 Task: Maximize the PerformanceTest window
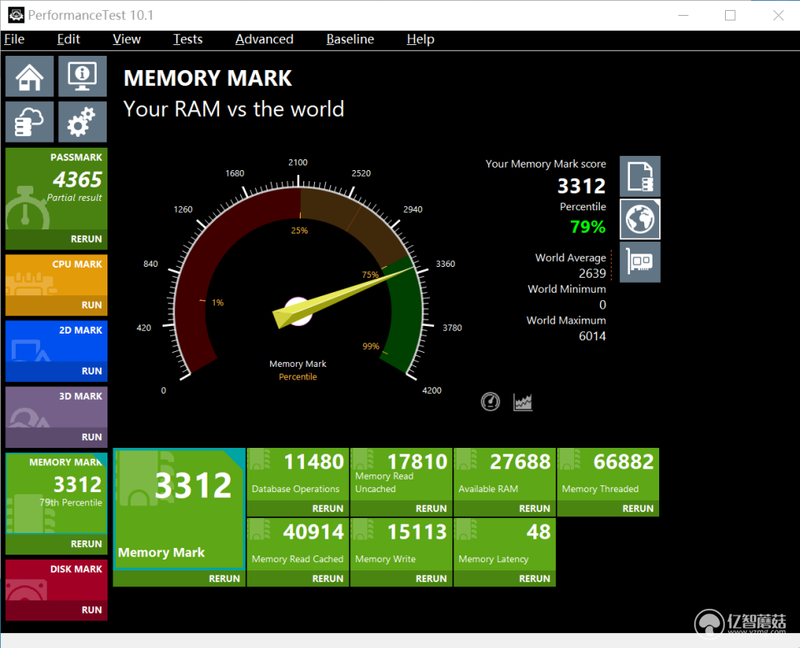point(730,15)
